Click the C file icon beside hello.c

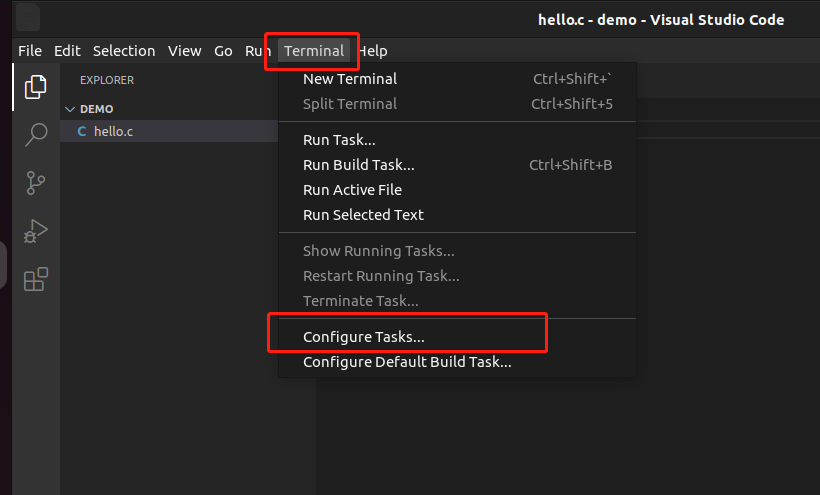(x=82, y=131)
